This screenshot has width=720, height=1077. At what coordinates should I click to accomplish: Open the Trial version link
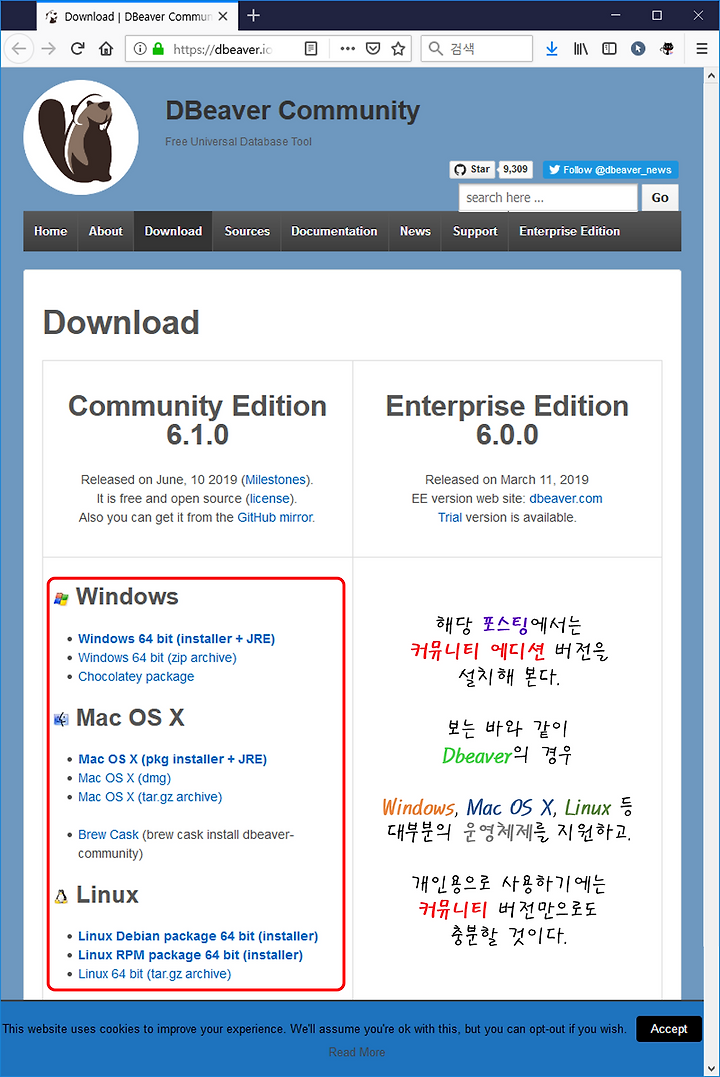point(450,517)
